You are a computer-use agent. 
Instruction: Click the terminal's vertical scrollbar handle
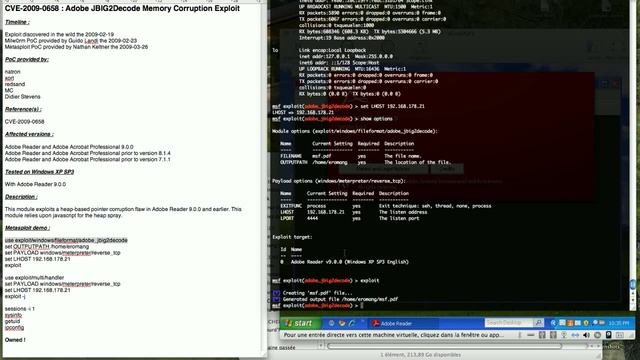633,284
